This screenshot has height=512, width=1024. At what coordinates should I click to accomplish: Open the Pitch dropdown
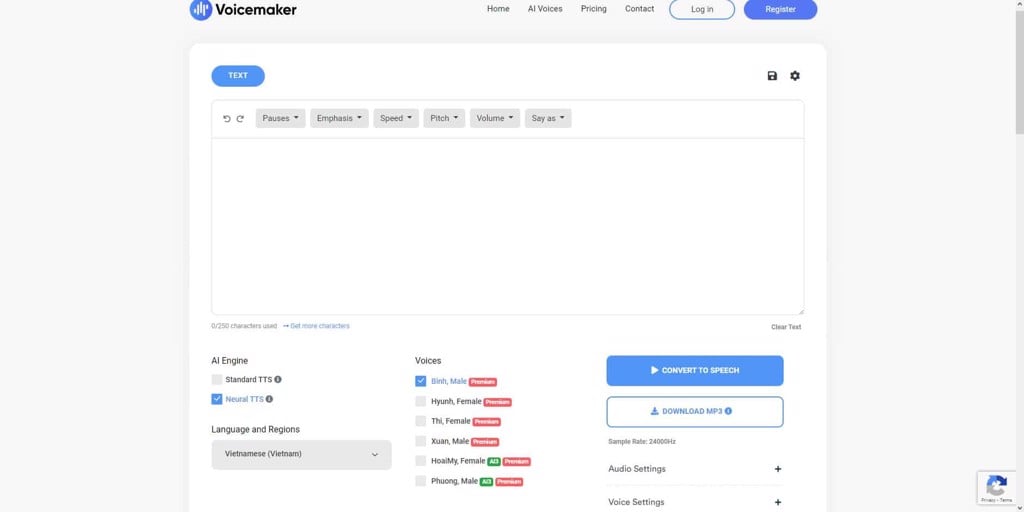point(445,118)
